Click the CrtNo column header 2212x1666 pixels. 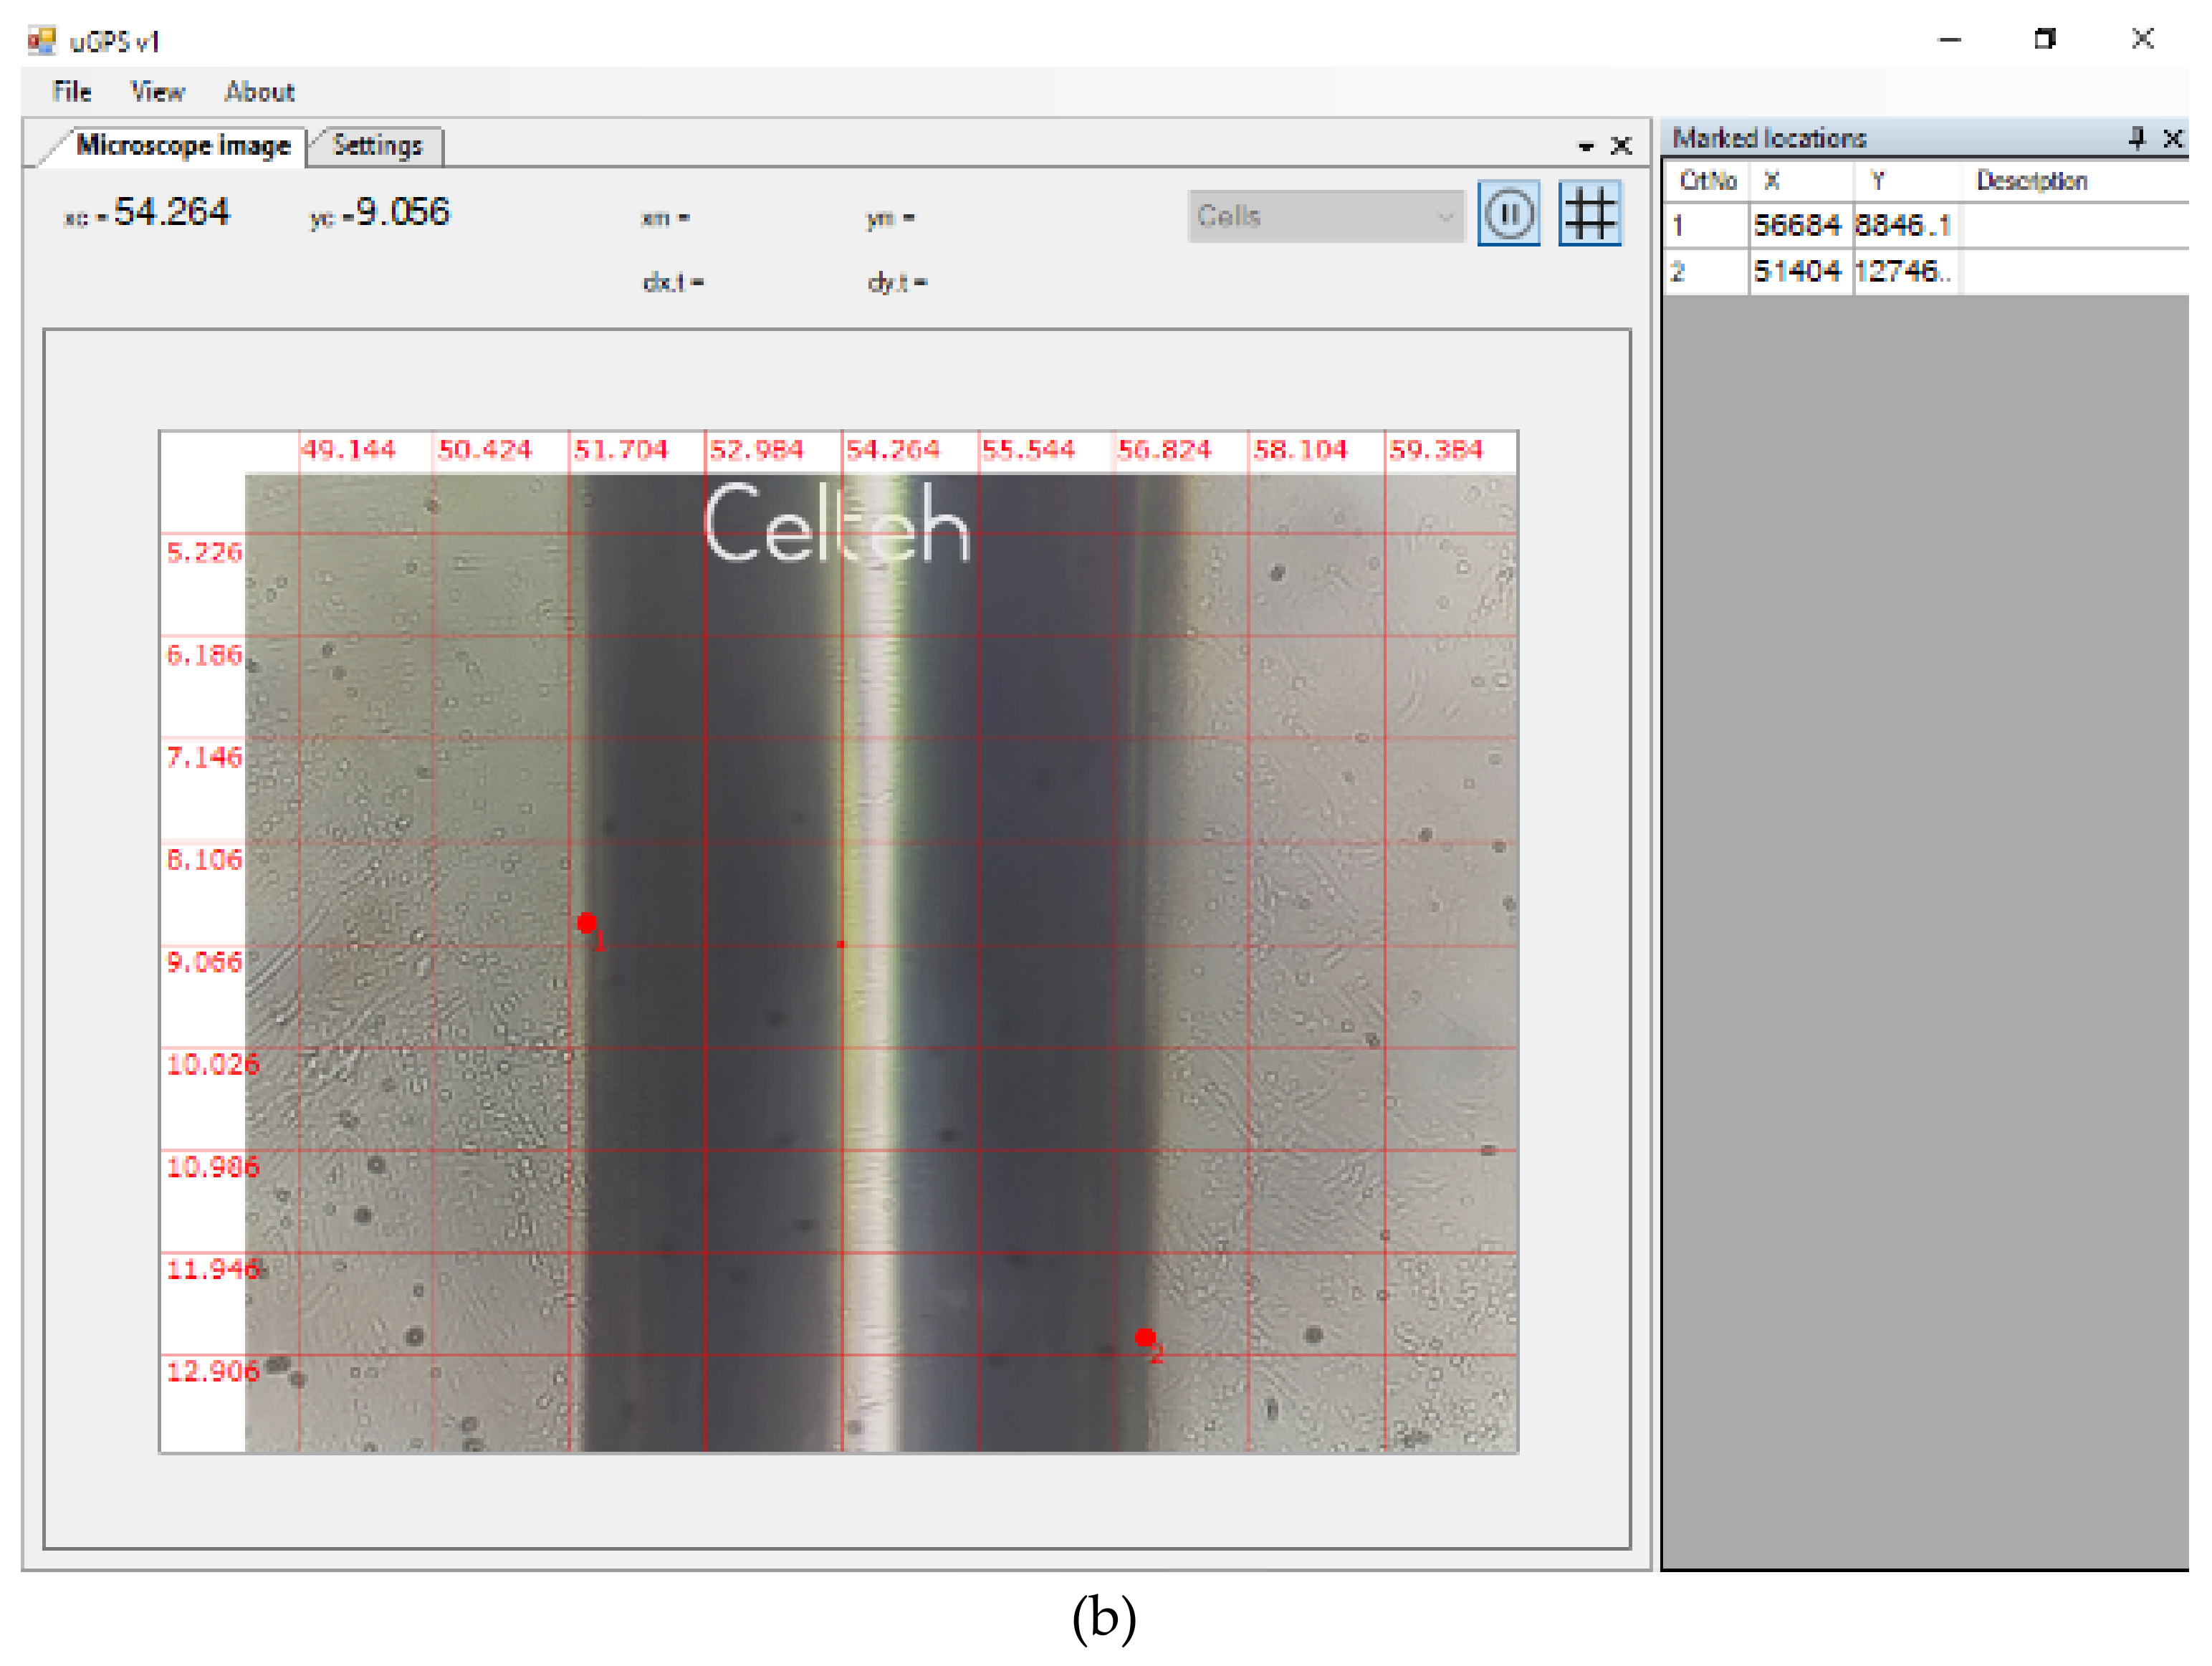(x=1708, y=181)
